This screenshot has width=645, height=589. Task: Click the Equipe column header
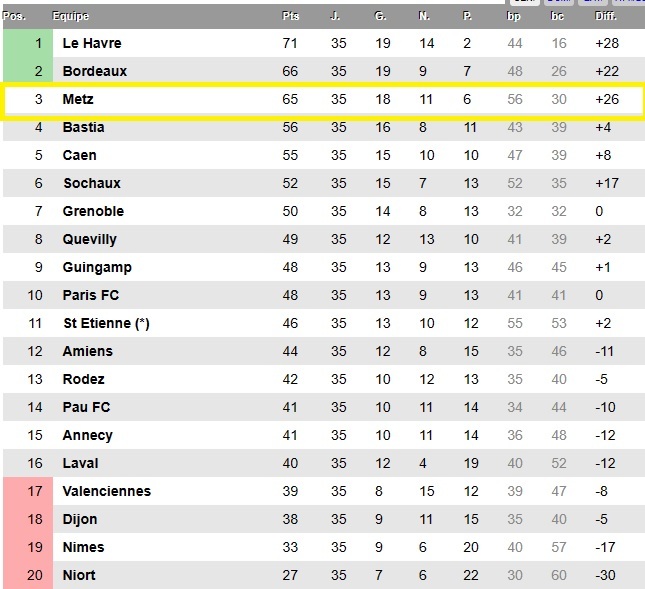(x=70, y=16)
